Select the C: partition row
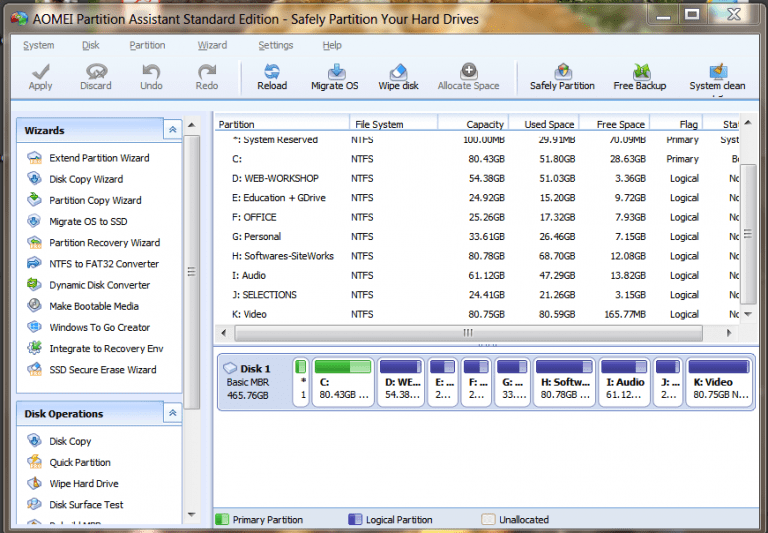 click(x=478, y=159)
